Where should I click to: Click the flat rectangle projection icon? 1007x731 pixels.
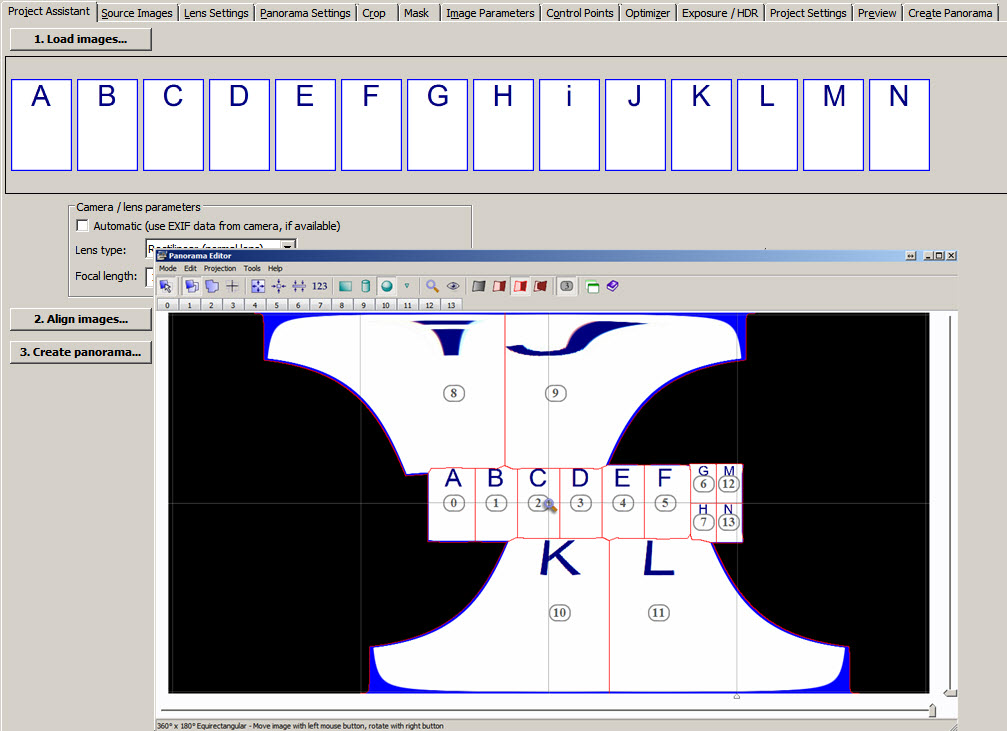tap(345, 286)
